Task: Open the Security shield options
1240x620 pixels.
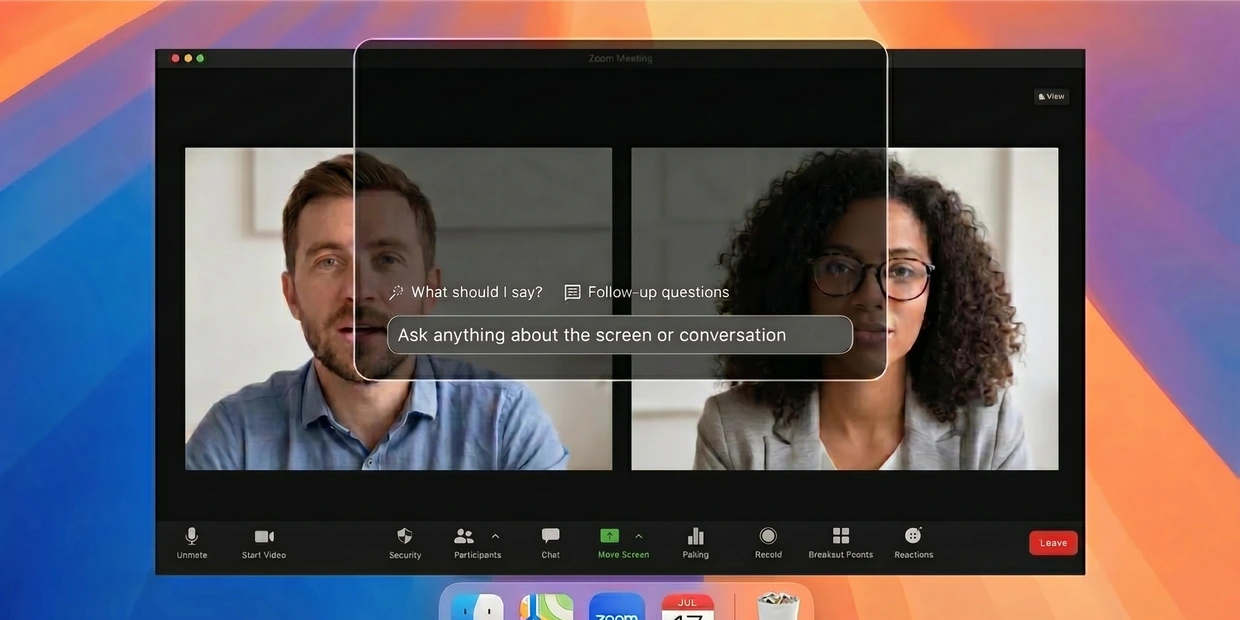Action: [405, 543]
